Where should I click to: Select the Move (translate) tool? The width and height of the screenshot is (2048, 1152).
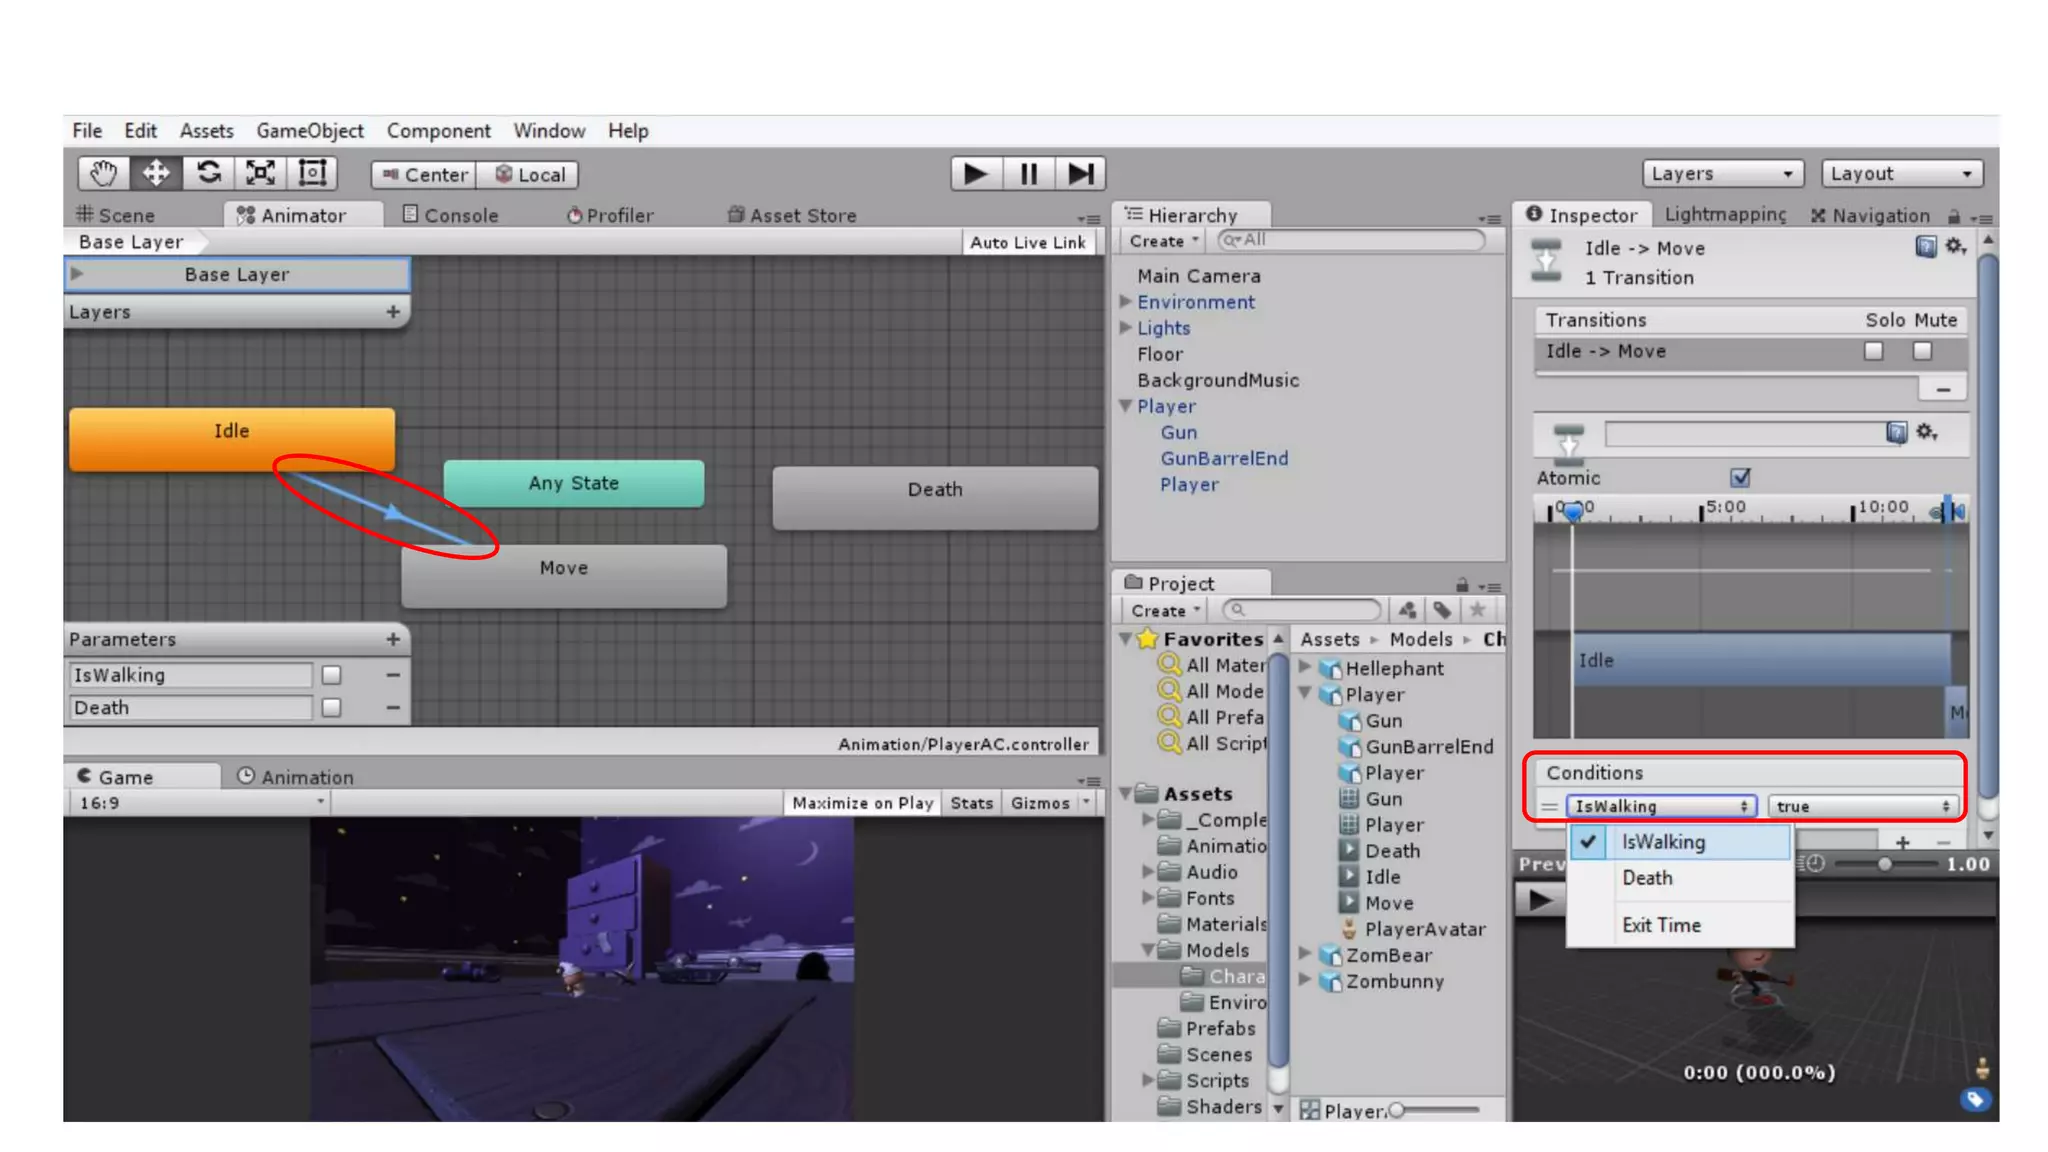pos(156,173)
